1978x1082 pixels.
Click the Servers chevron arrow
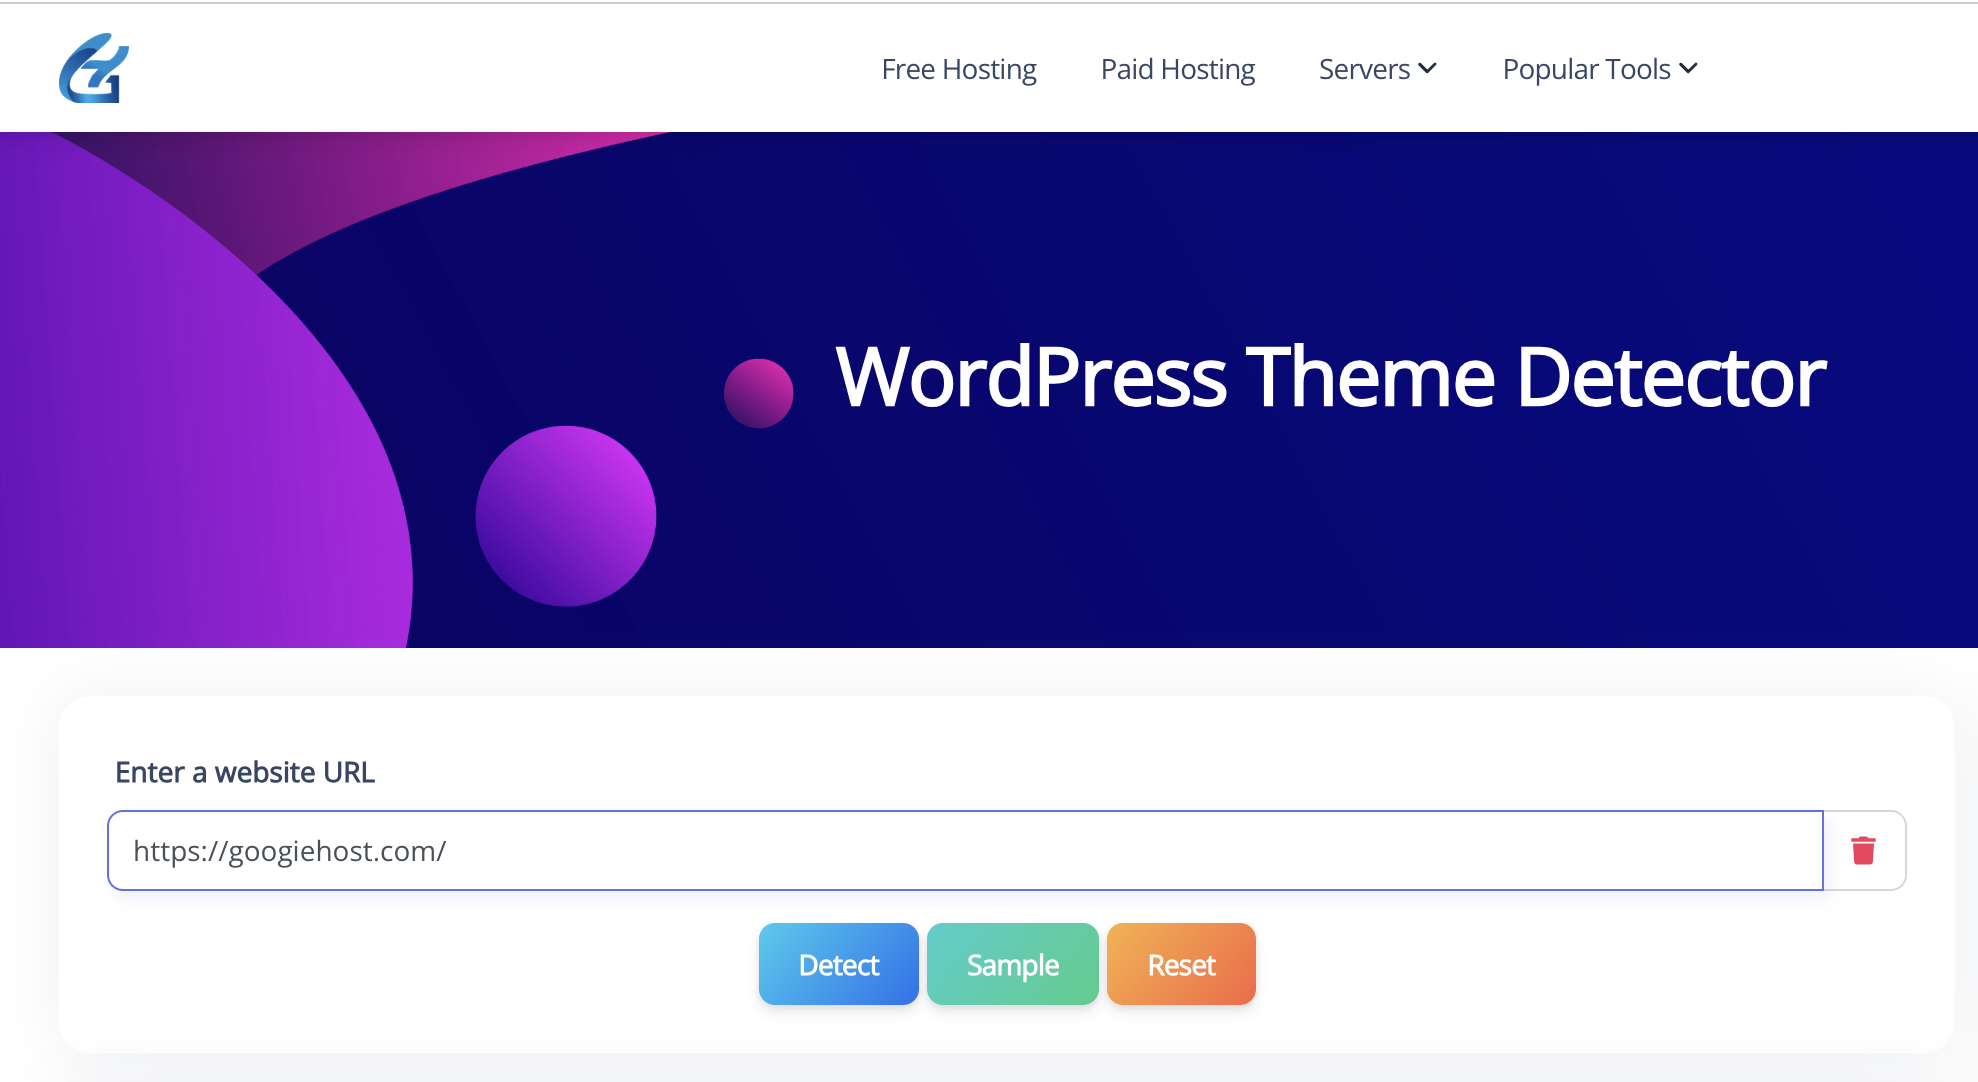point(1428,68)
